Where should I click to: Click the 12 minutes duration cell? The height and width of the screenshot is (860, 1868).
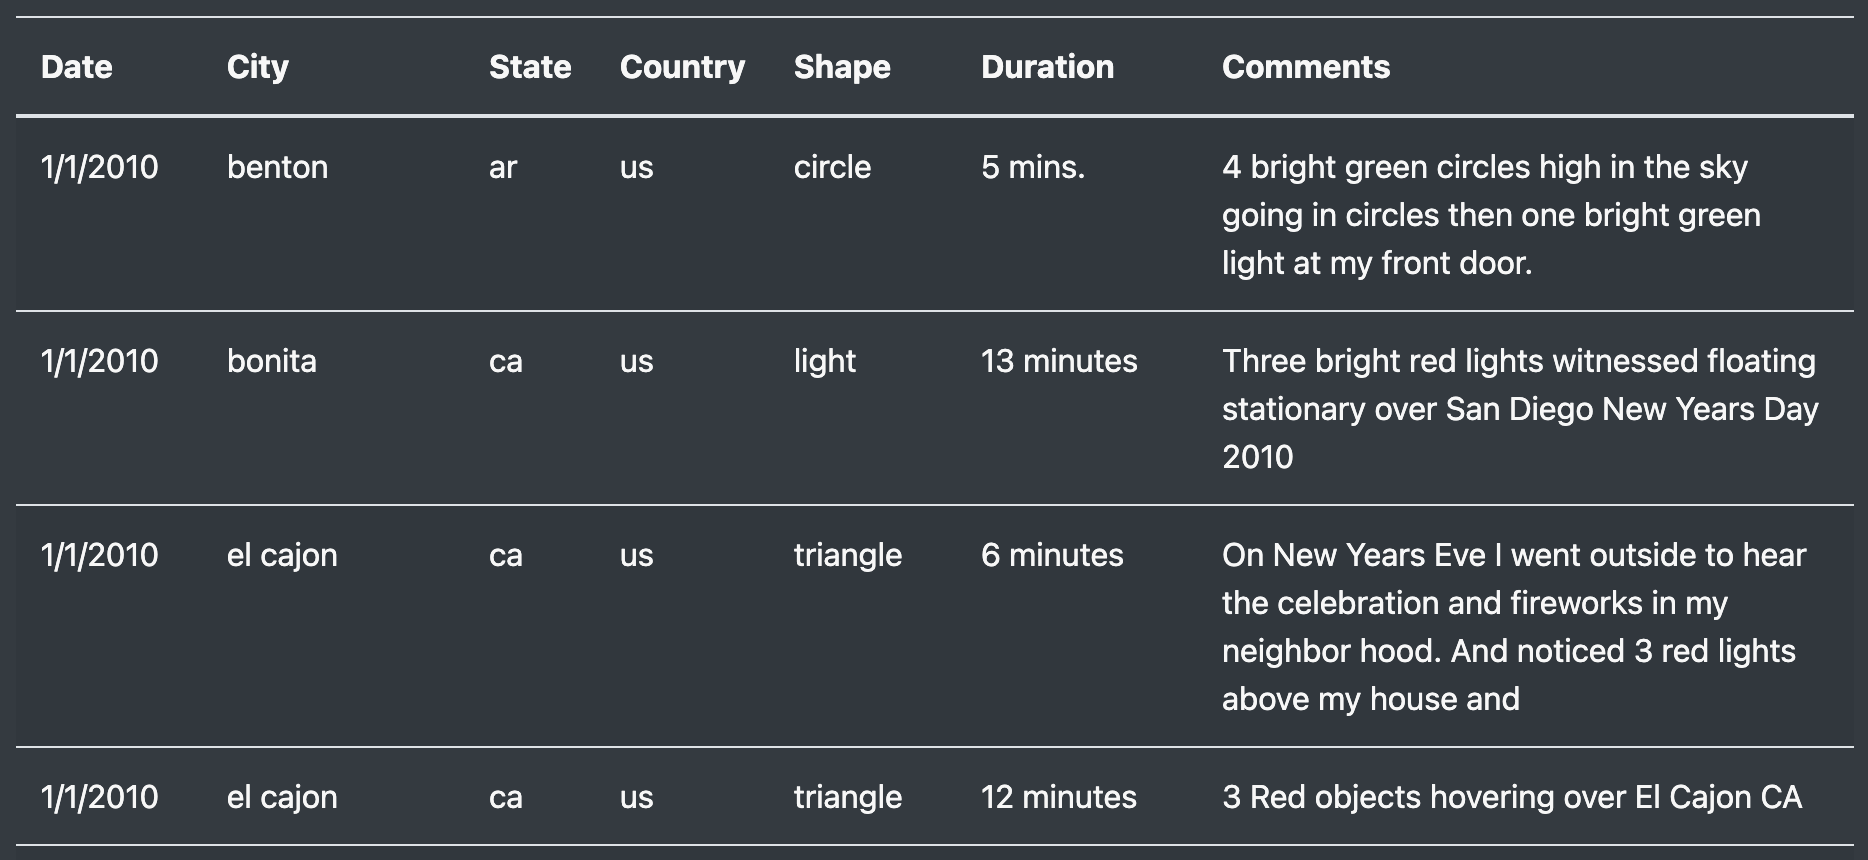[1059, 797]
